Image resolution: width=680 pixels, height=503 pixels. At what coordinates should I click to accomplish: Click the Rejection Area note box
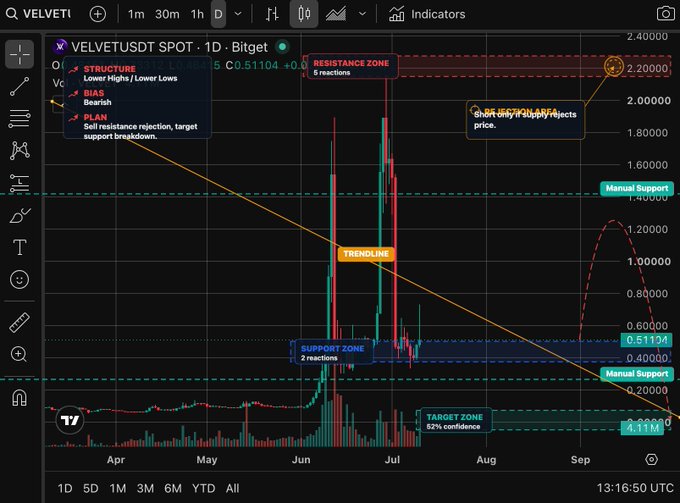(x=525, y=120)
